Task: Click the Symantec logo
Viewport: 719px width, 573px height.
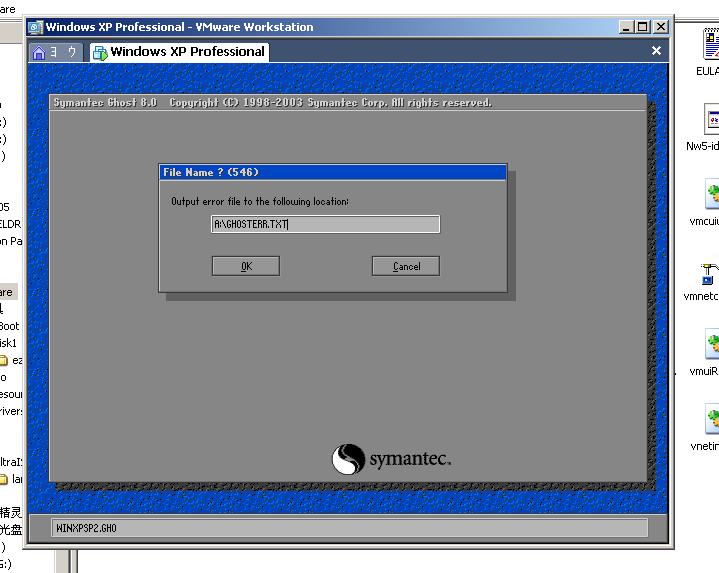Action: pos(391,458)
